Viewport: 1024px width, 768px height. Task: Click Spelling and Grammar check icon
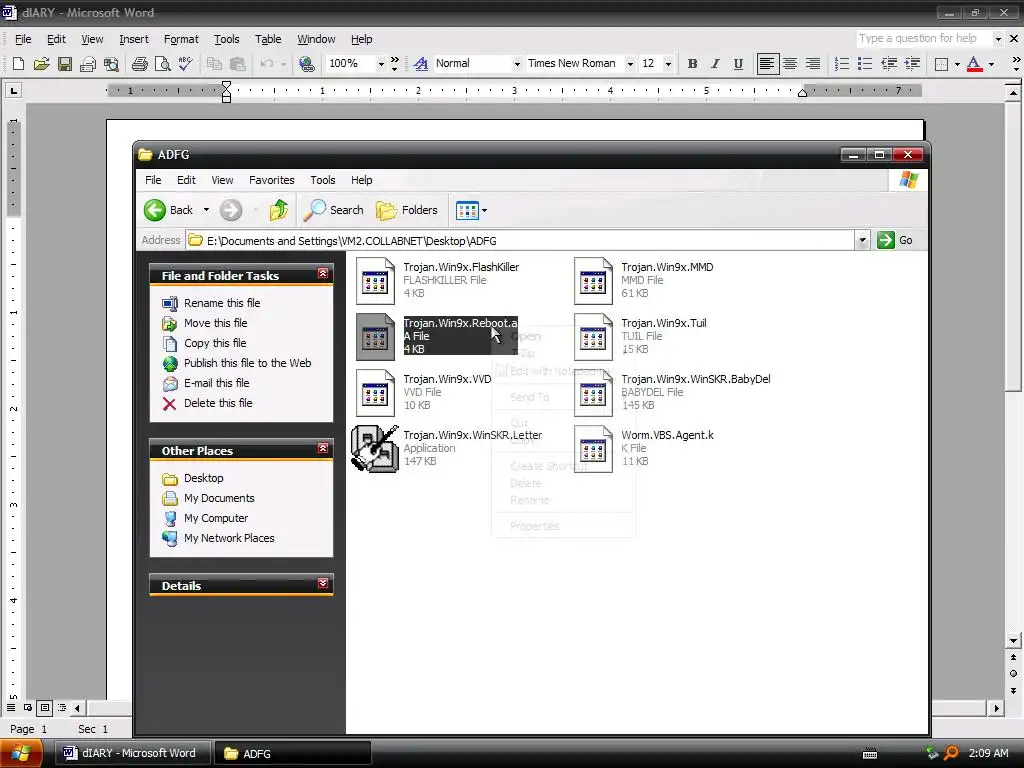185,63
